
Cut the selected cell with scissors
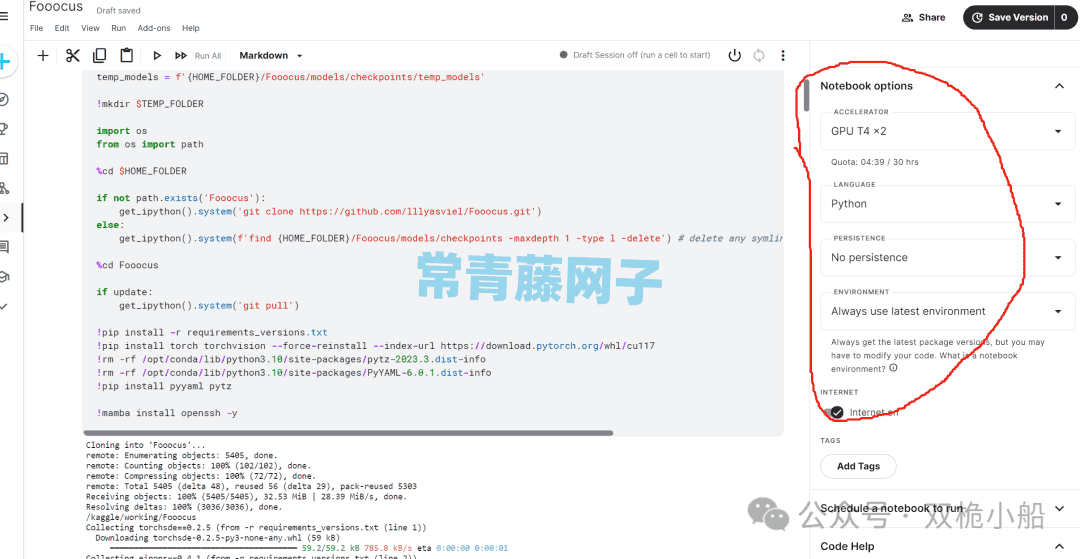click(73, 56)
